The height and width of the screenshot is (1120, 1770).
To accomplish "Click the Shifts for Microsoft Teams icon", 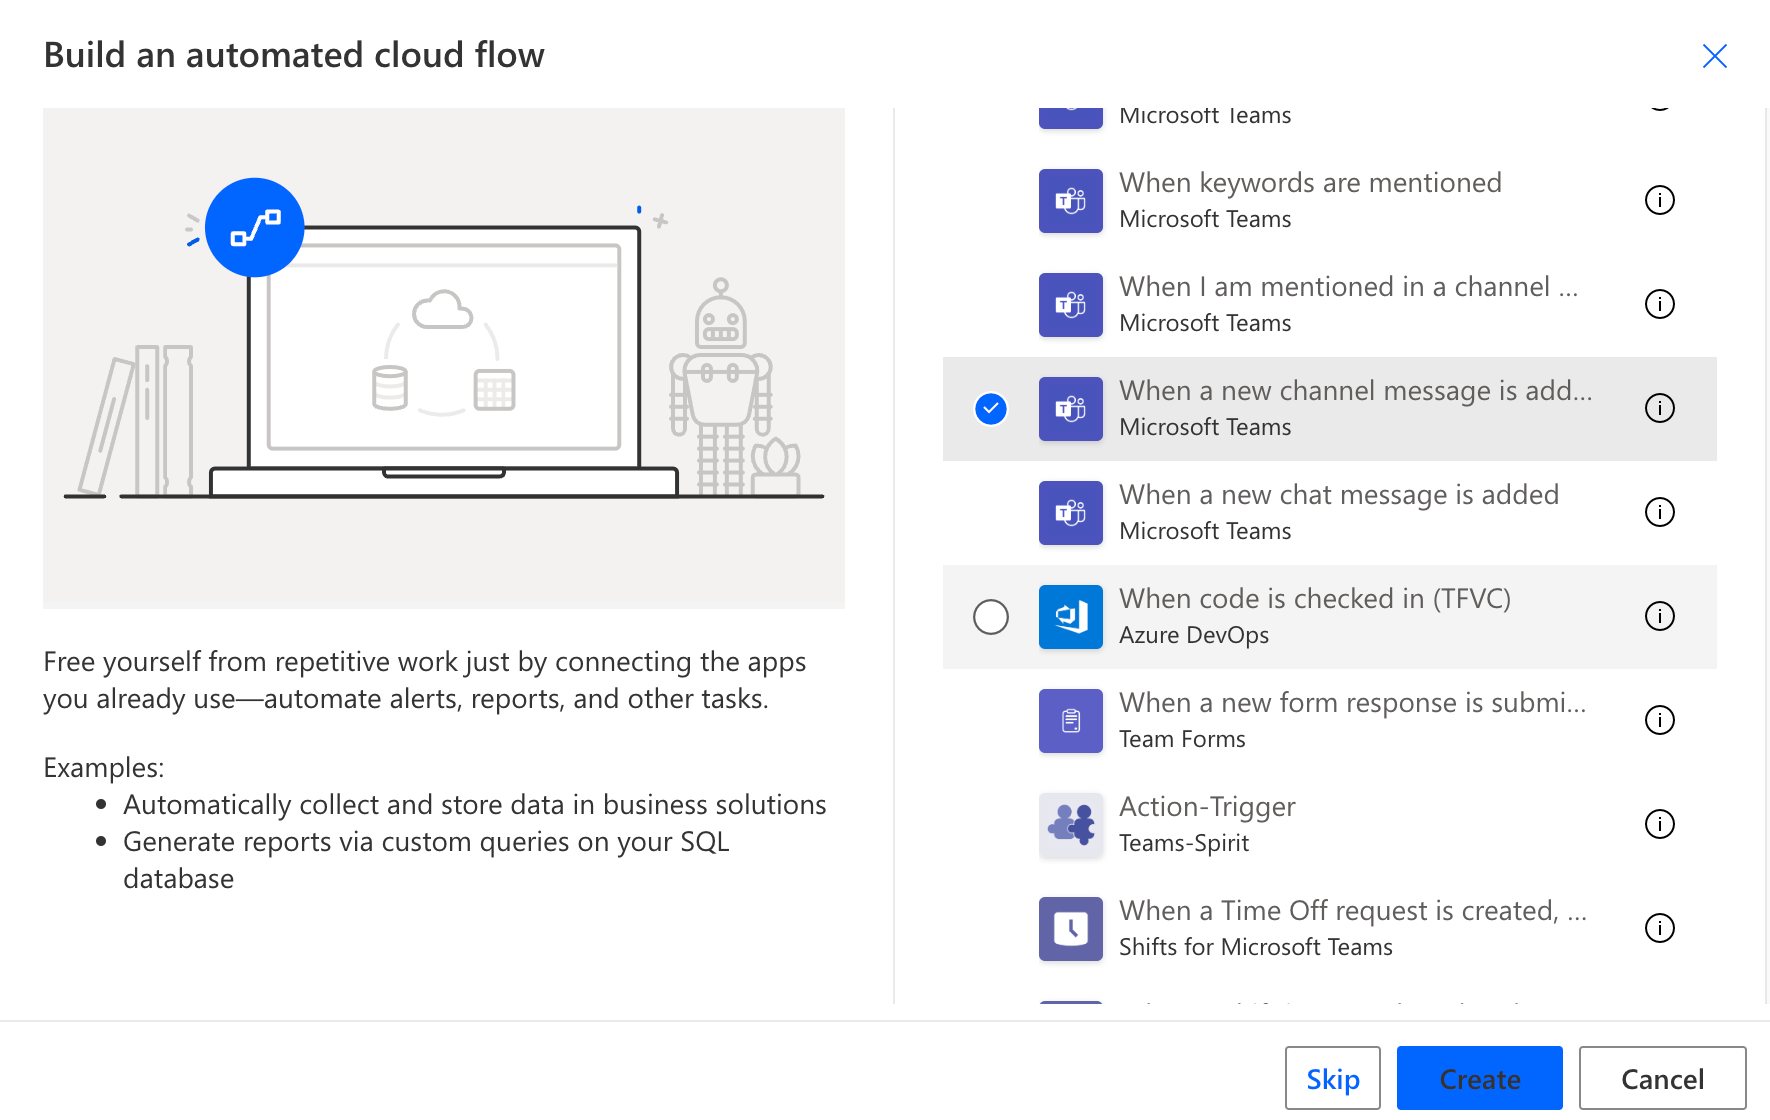I will tap(1070, 929).
